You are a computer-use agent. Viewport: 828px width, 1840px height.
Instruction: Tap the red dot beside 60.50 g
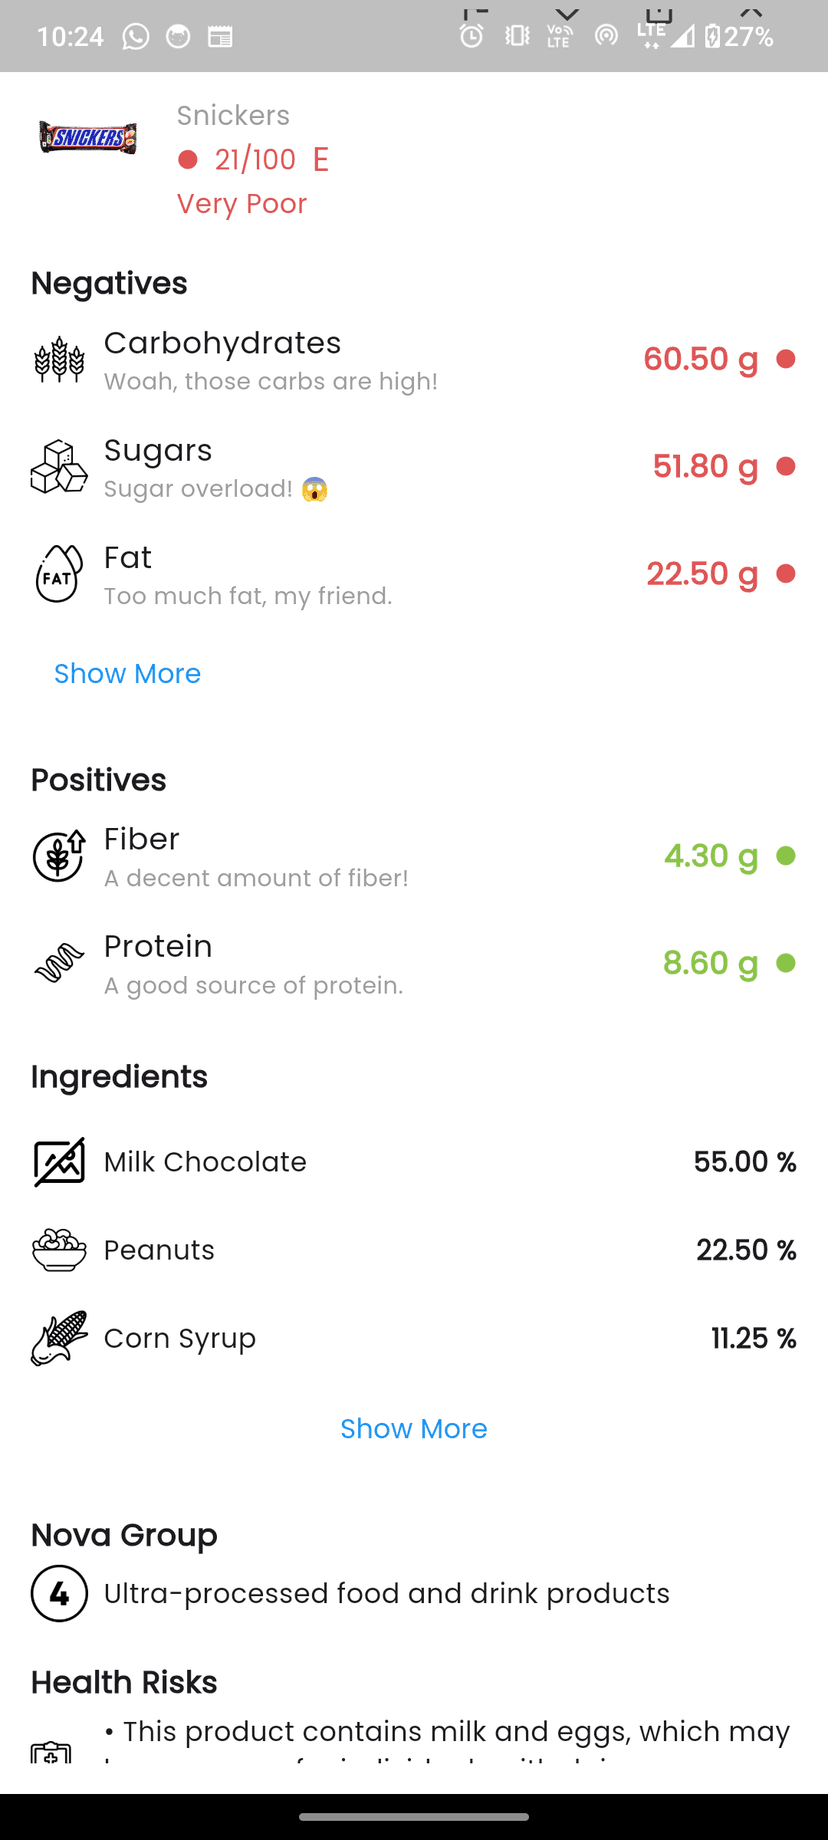(x=786, y=359)
